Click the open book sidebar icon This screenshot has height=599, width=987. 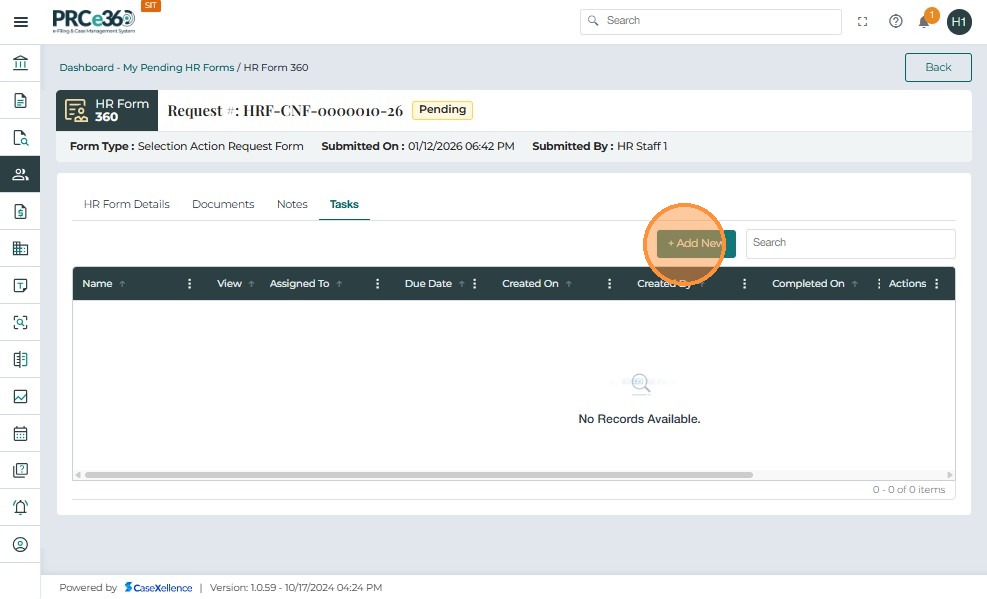click(x=20, y=359)
